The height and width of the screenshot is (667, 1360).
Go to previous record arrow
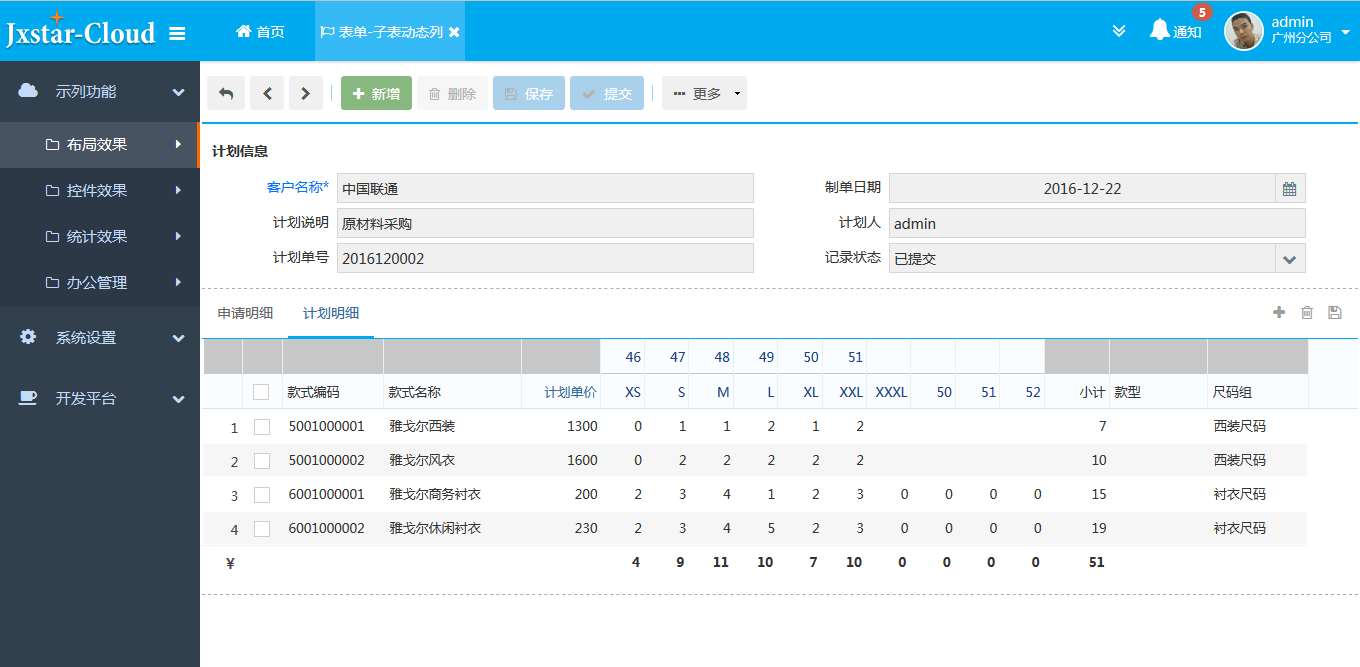267,93
